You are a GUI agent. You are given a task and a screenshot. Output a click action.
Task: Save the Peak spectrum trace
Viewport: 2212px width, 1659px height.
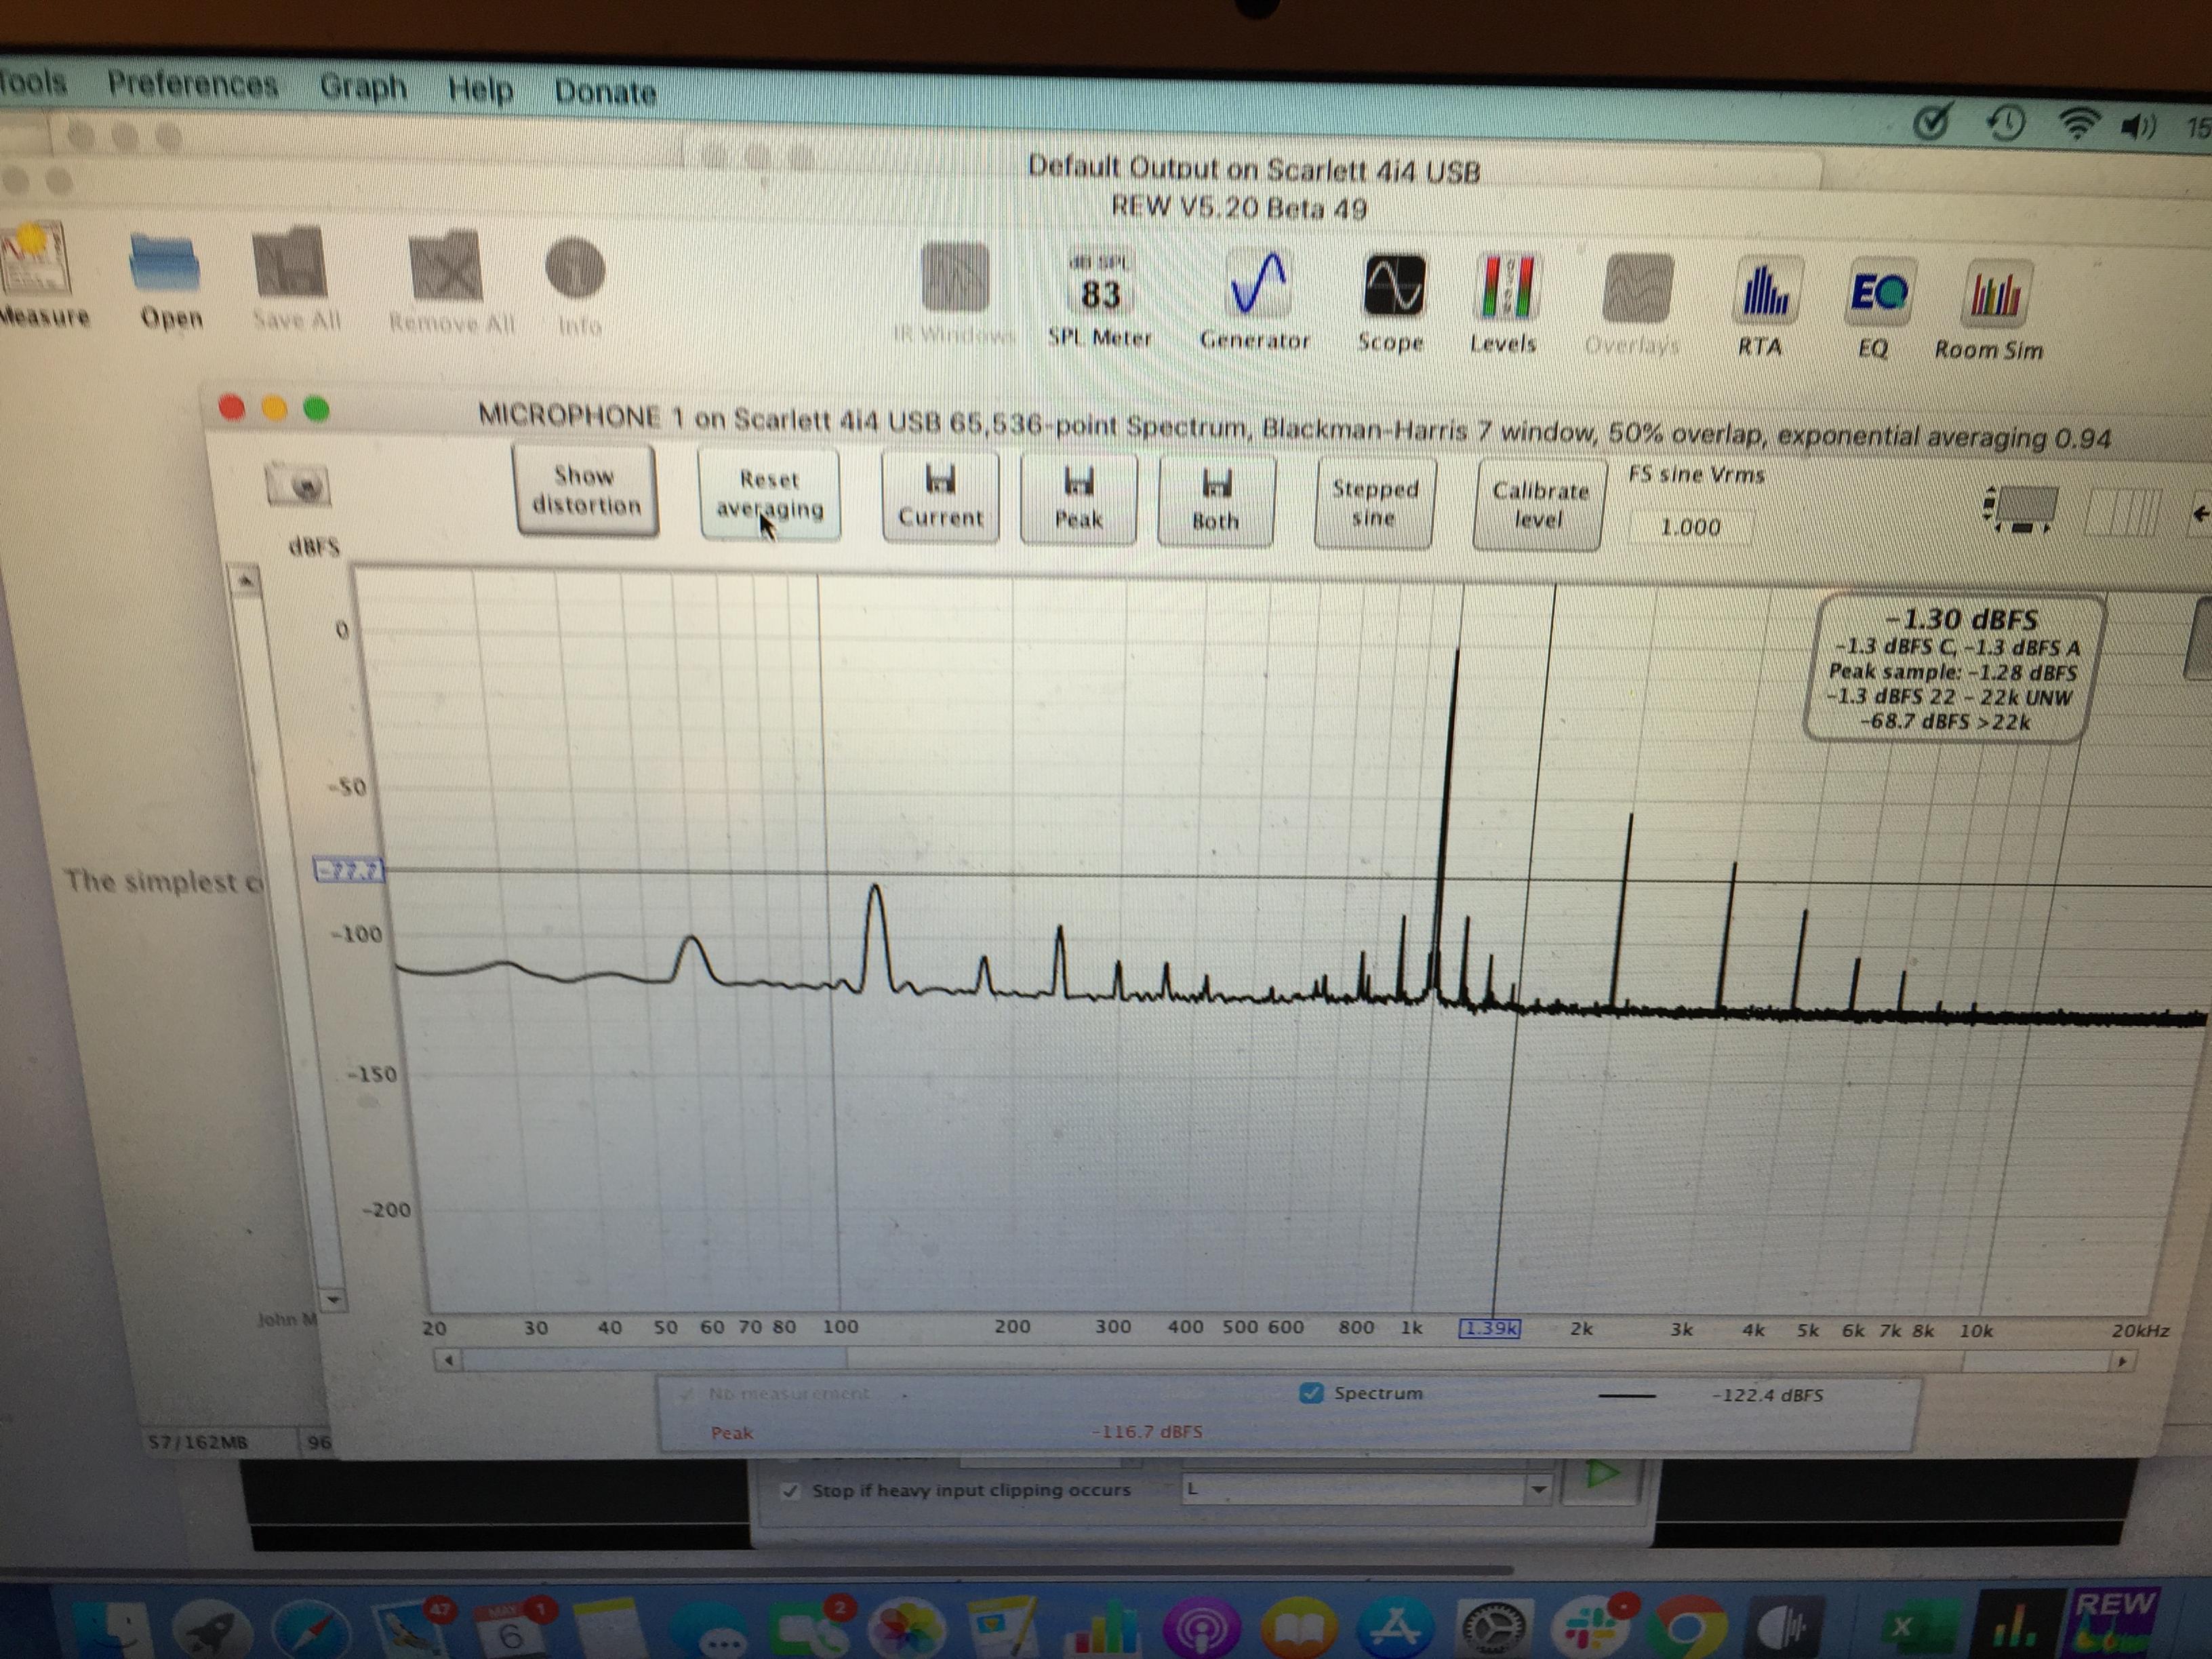tap(1078, 499)
